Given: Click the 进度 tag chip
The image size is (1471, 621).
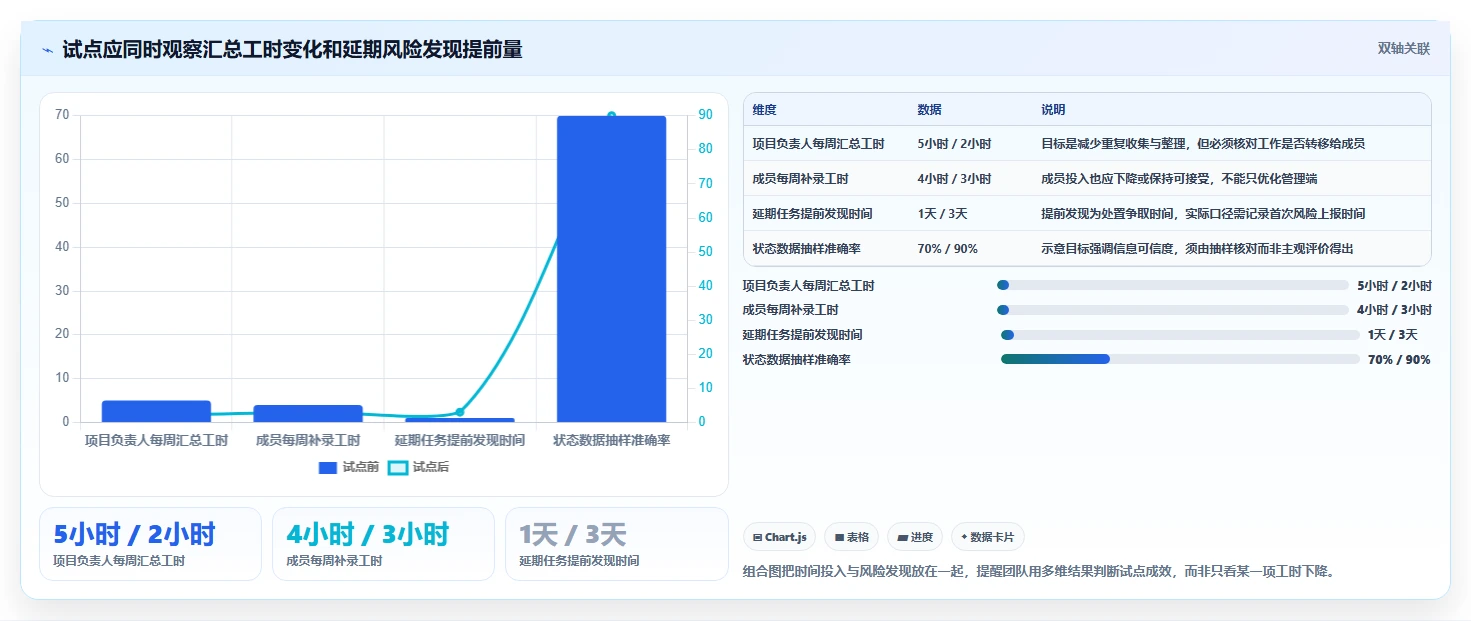Looking at the screenshot, I should pyautogui.click(x=915, y=537).
